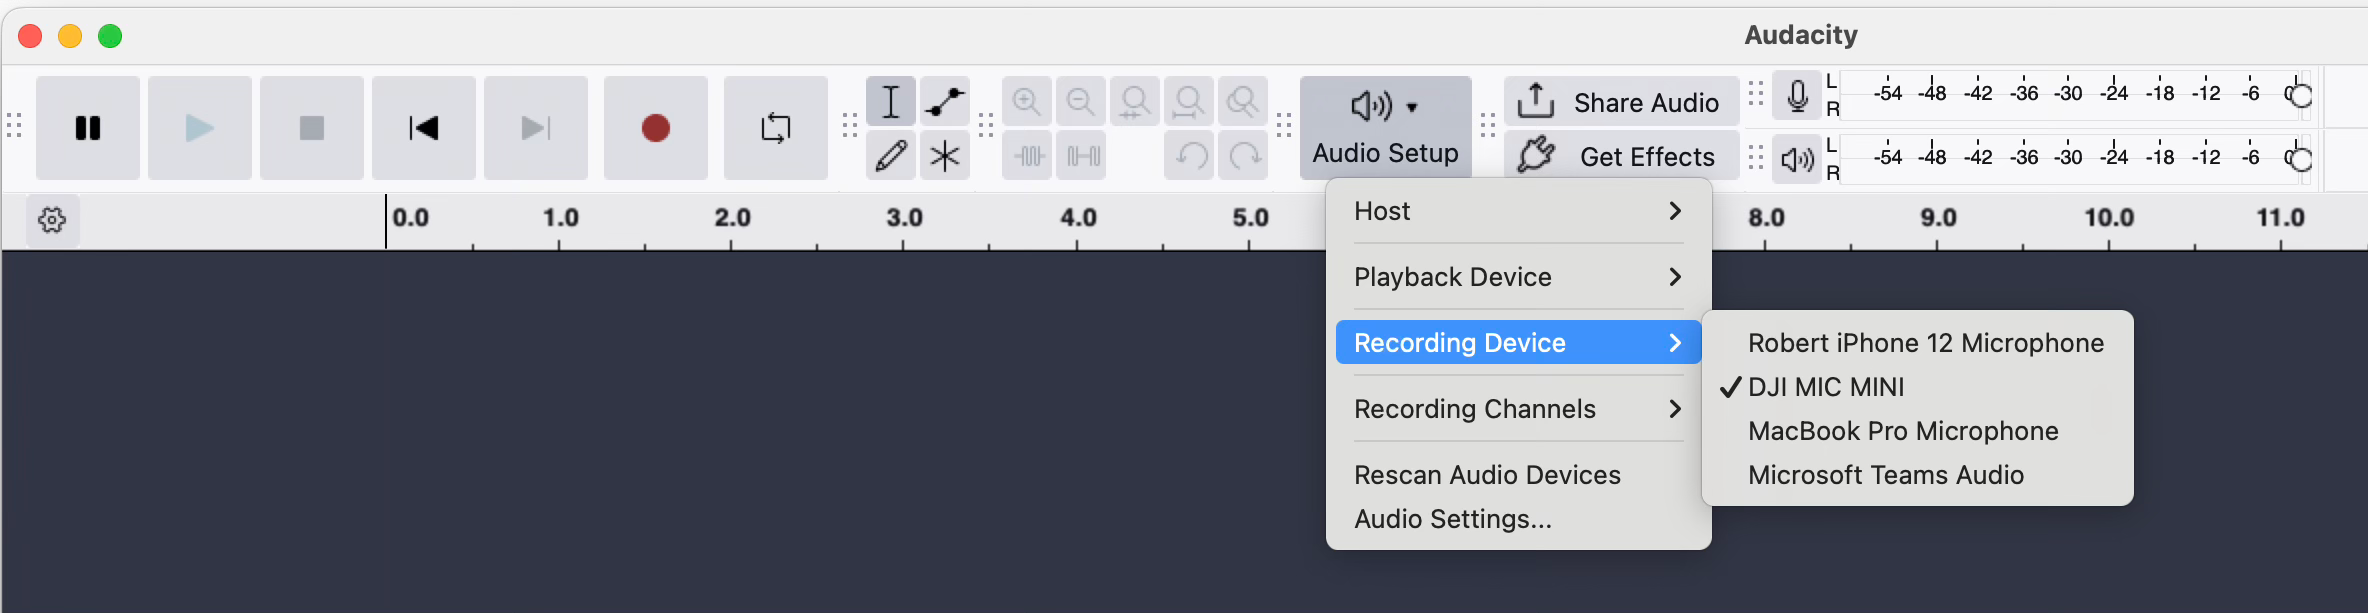This screenshot has height=613, width=2368.
Task: Zoom out with the magnifier minus icon
Action: 1081,101
